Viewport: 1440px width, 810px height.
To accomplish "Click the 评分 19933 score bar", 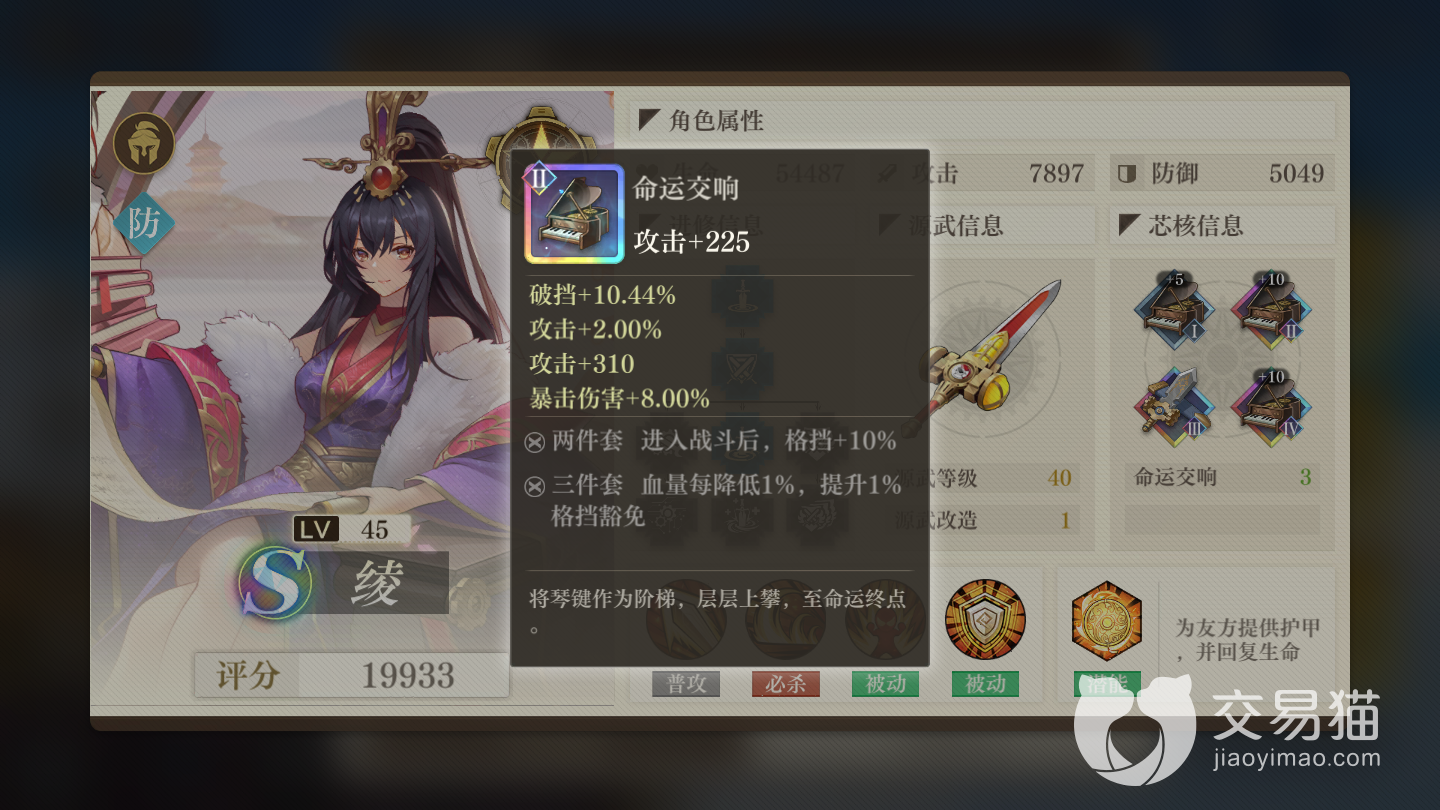I will [x=351, y=676].
